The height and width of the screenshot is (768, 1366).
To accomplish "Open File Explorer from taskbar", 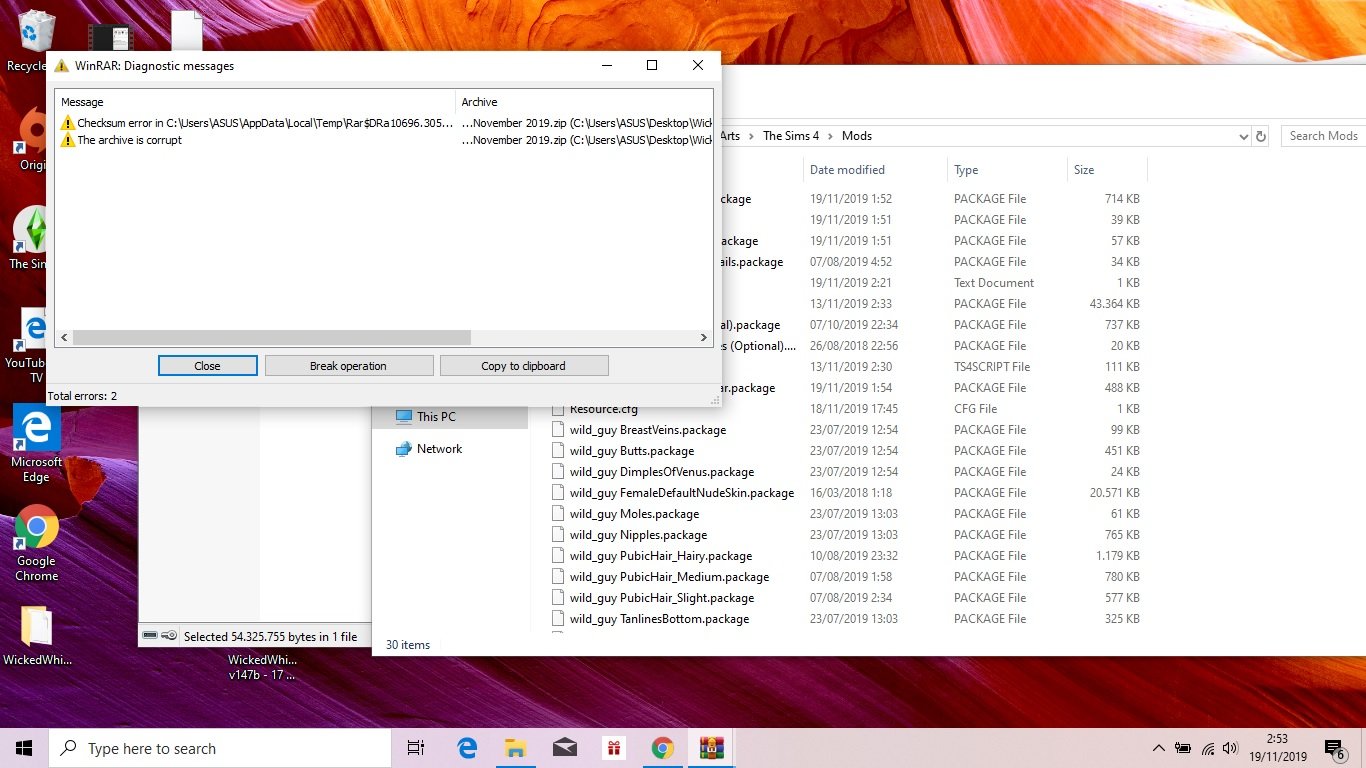I will (x=515, y=748).
